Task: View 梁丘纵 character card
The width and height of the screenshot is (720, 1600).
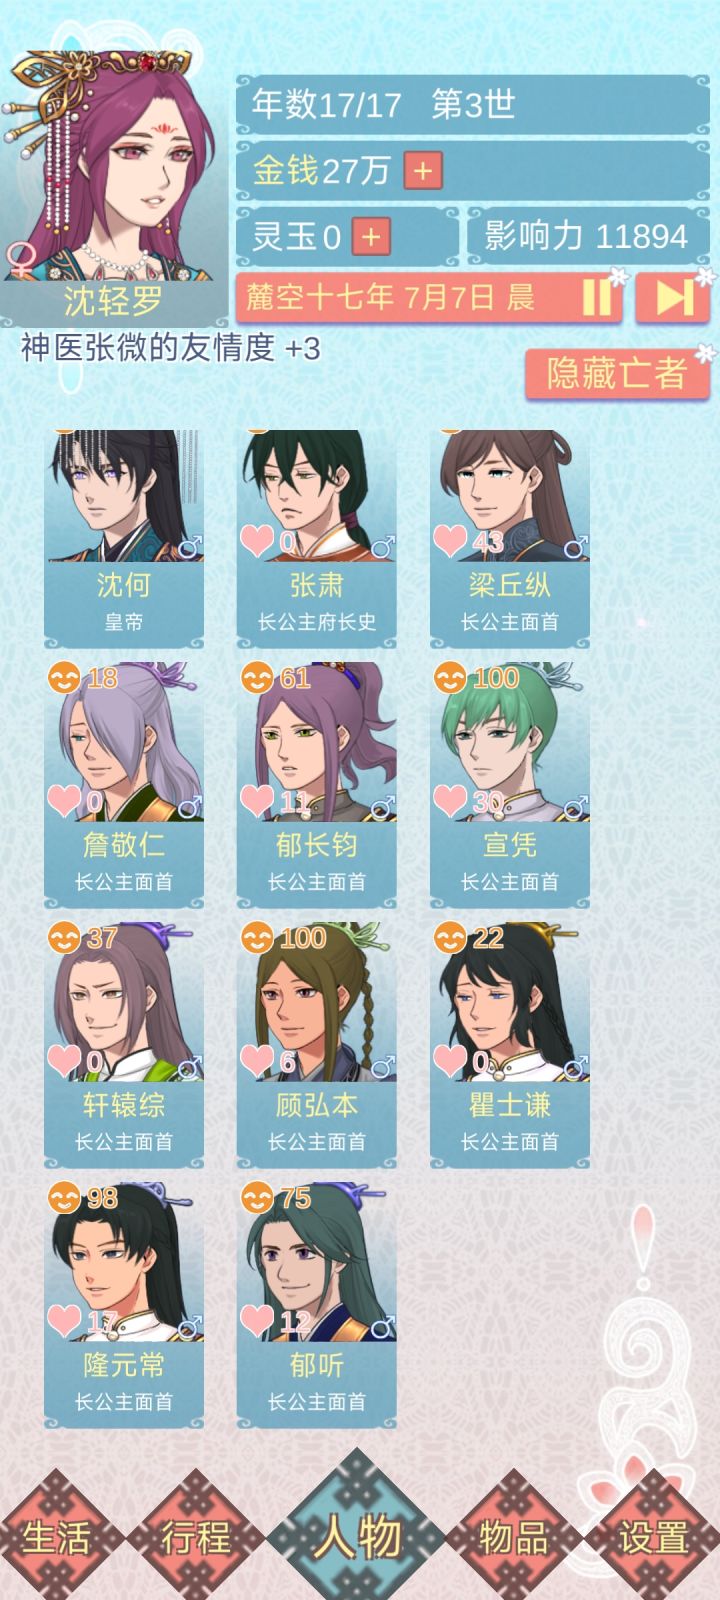Action: point(510,540)
